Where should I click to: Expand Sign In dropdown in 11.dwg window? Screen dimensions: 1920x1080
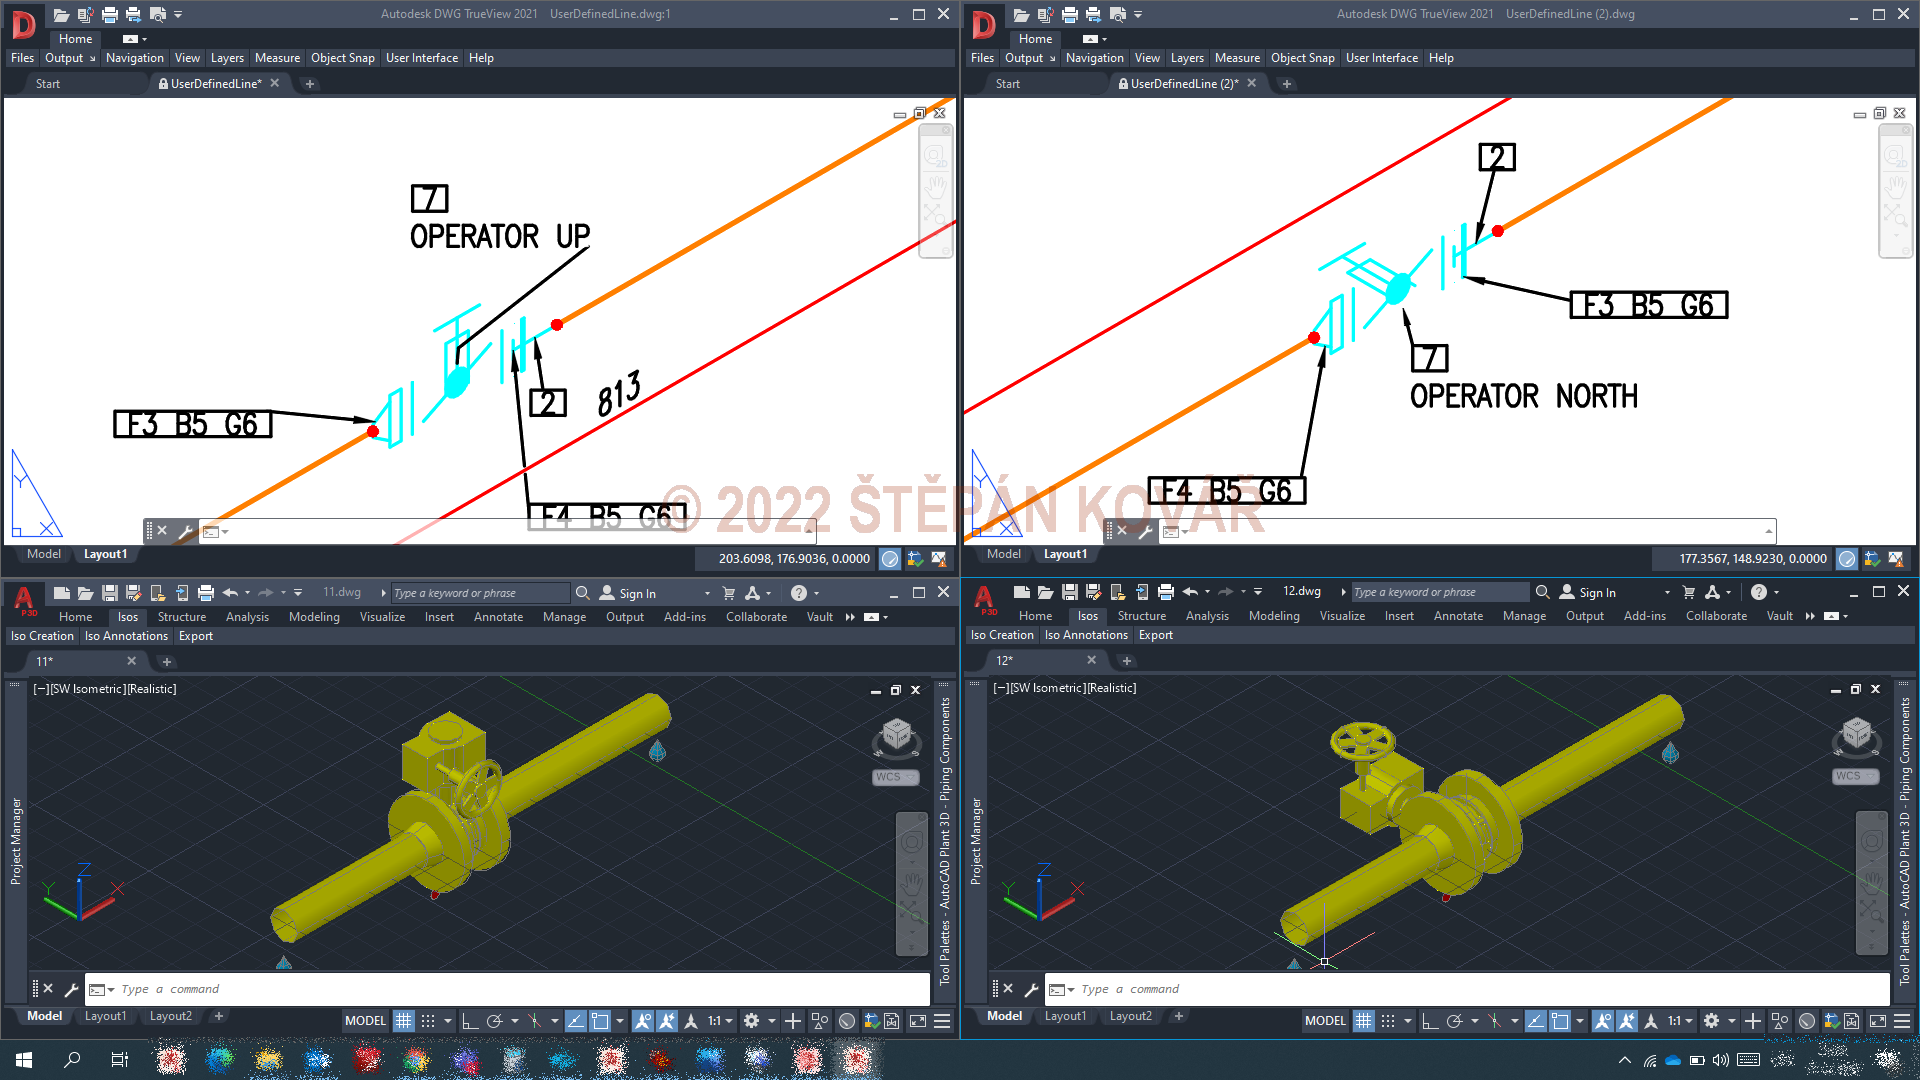click(708, 593)
